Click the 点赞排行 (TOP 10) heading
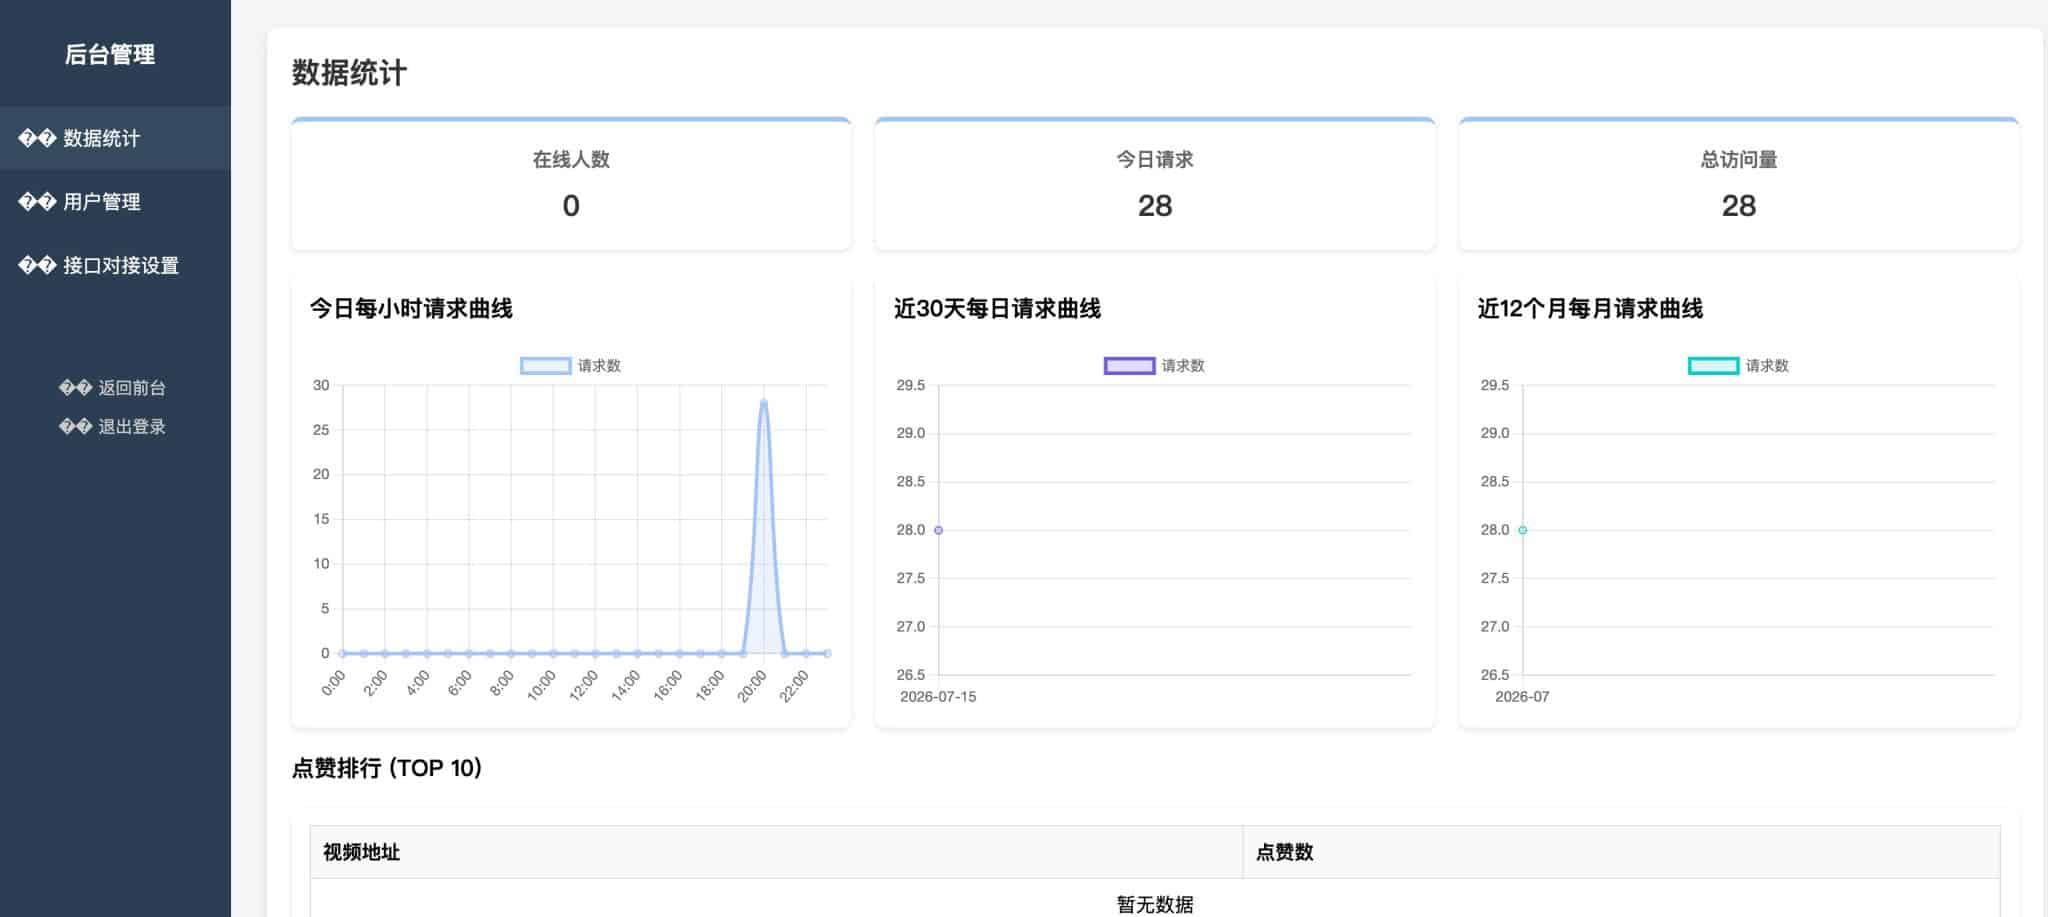 tap(387, 768)
